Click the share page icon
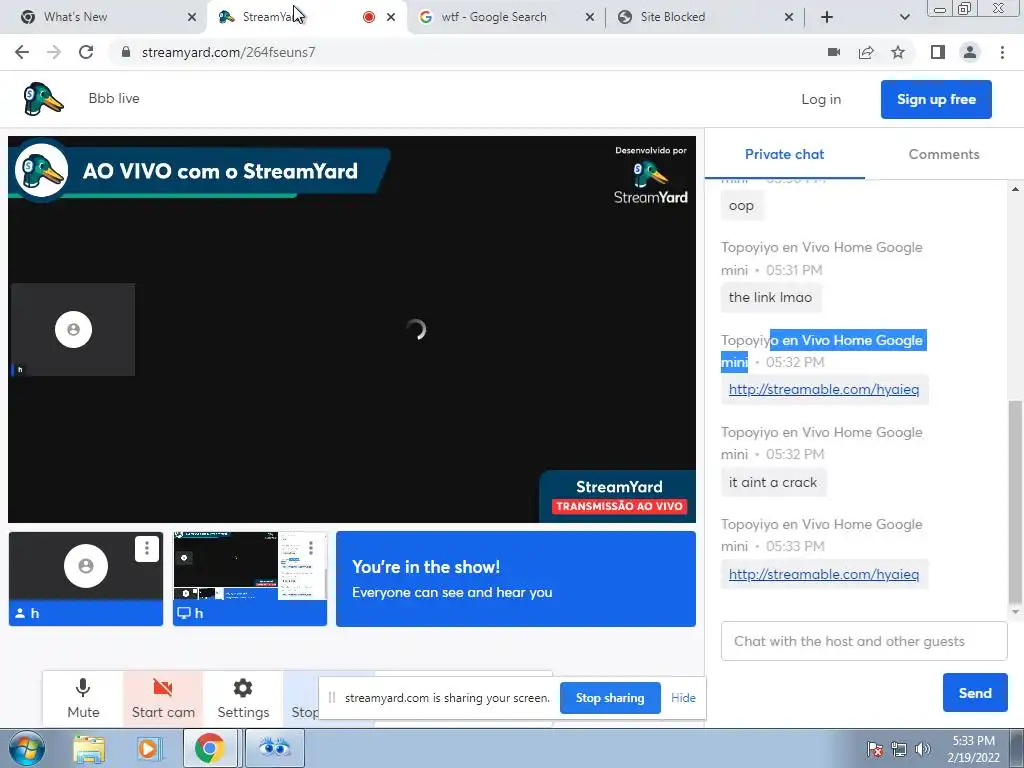Screen dimensions: 1024x768 pos(866,52)
